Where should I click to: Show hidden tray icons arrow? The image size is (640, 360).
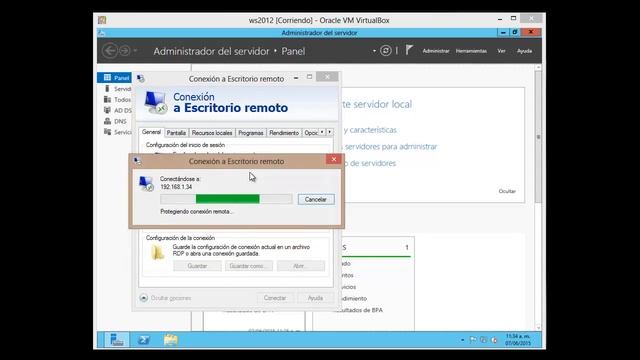(462, 340)
